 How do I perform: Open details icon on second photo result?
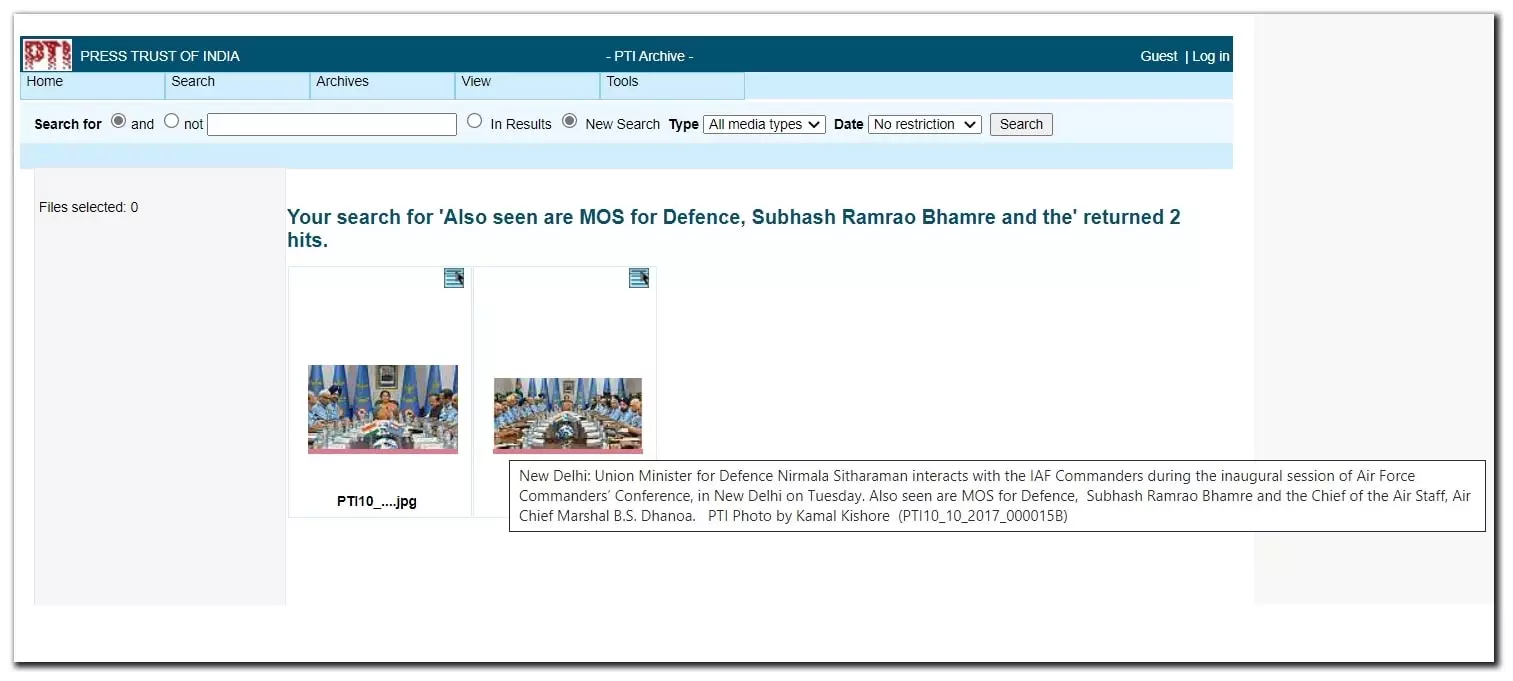click(639, 278)
